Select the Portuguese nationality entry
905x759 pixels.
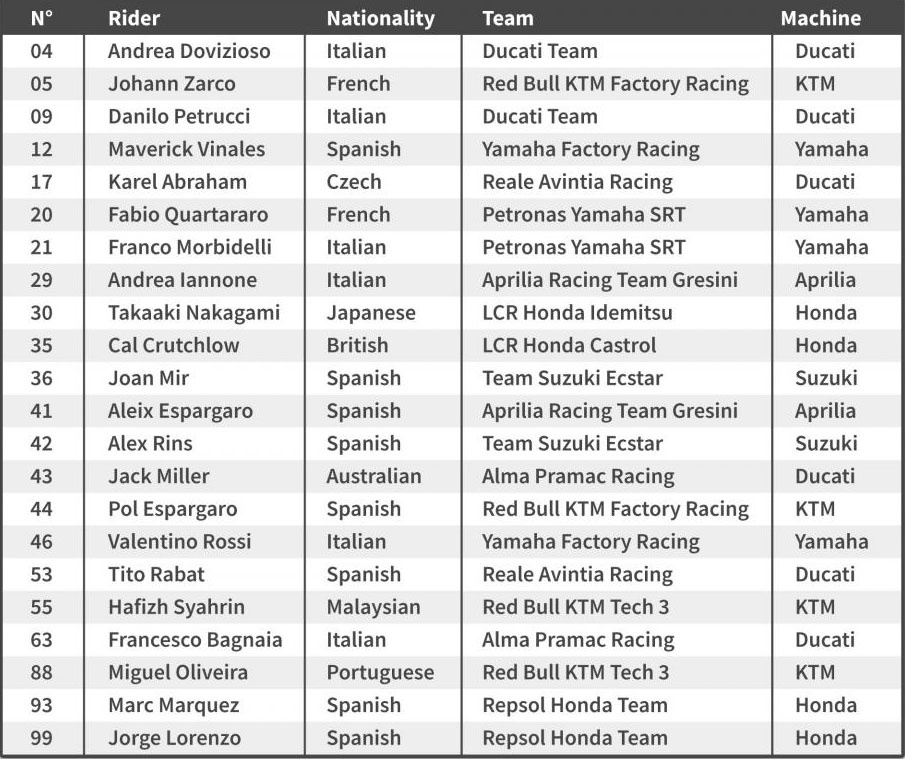380,672
